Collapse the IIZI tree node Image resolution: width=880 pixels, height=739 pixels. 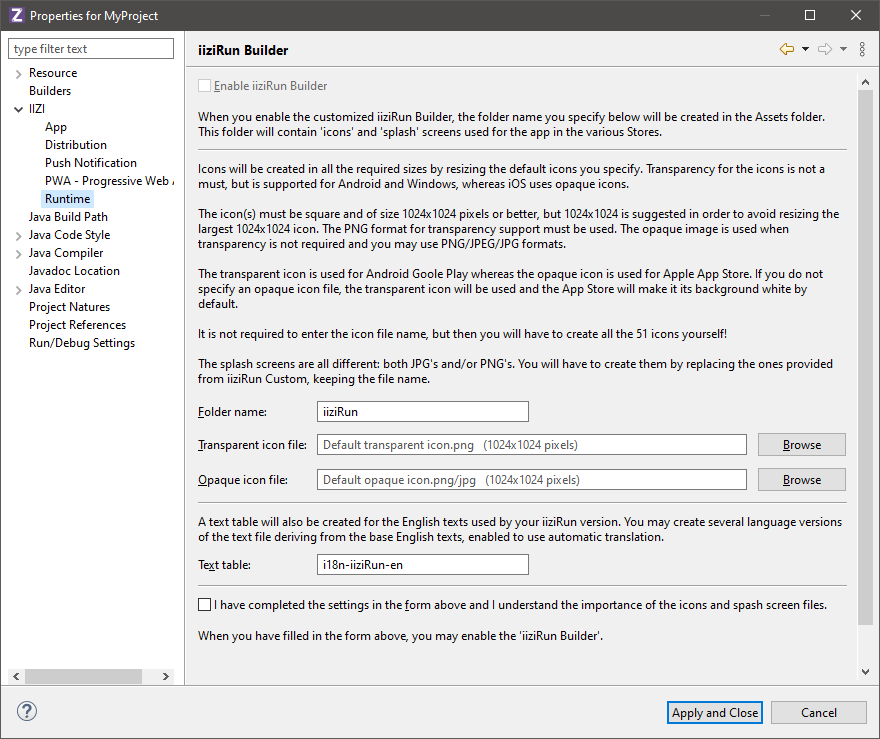click(x=19, y=109)
